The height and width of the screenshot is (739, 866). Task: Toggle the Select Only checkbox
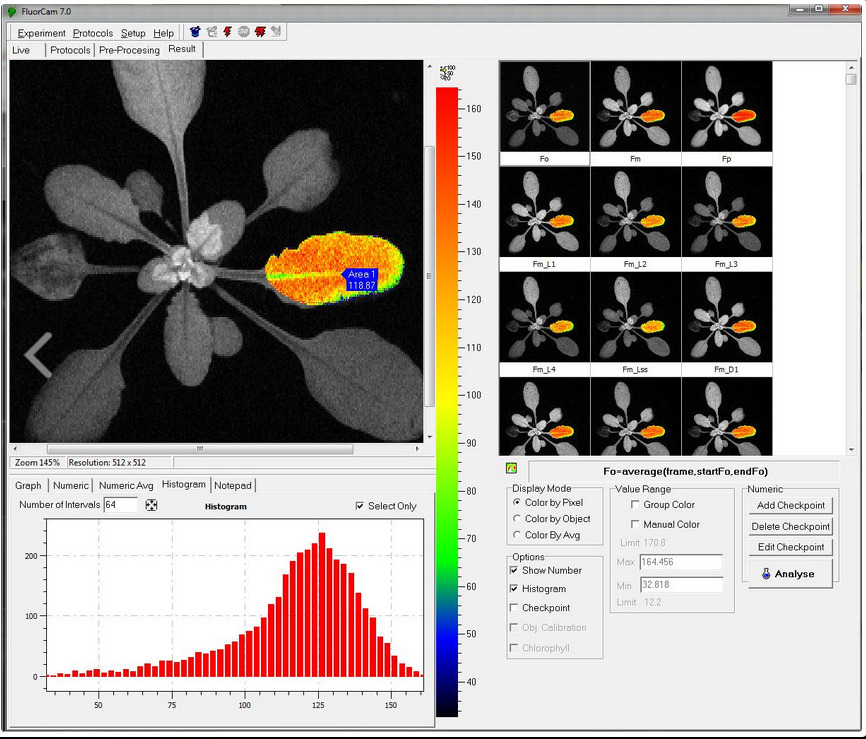[x=360, y=506]
